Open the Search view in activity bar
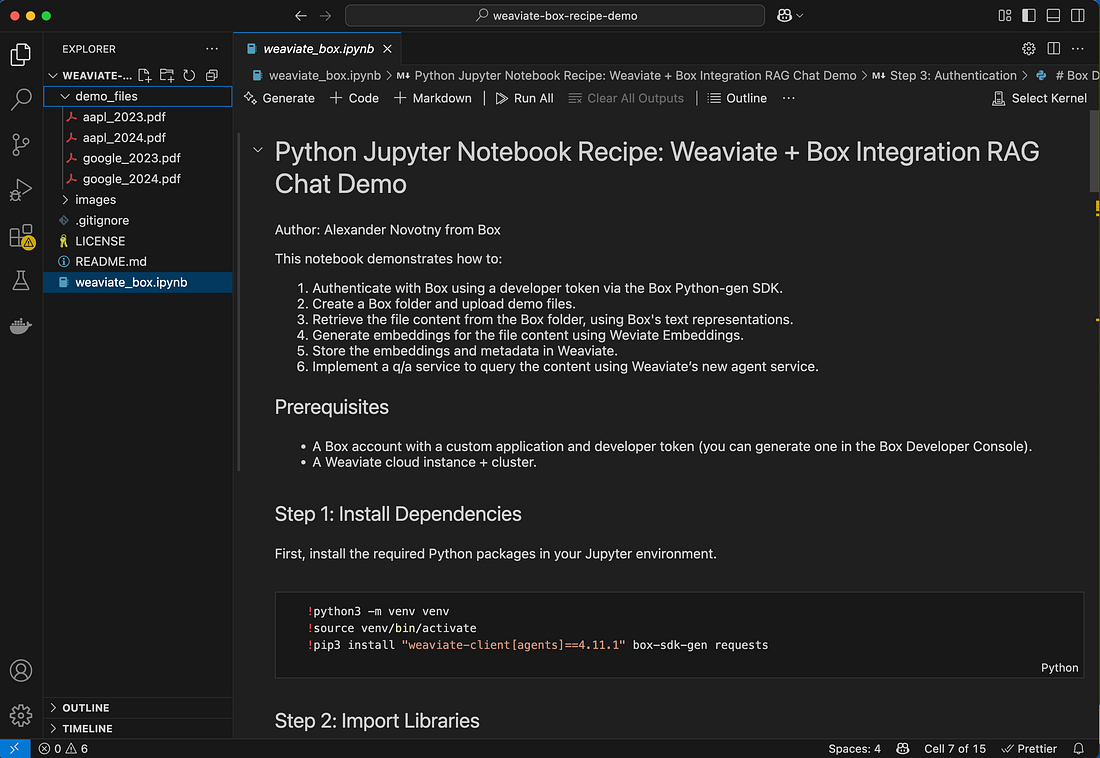The height and width of the screenshot is (758, 1100). 20,100
